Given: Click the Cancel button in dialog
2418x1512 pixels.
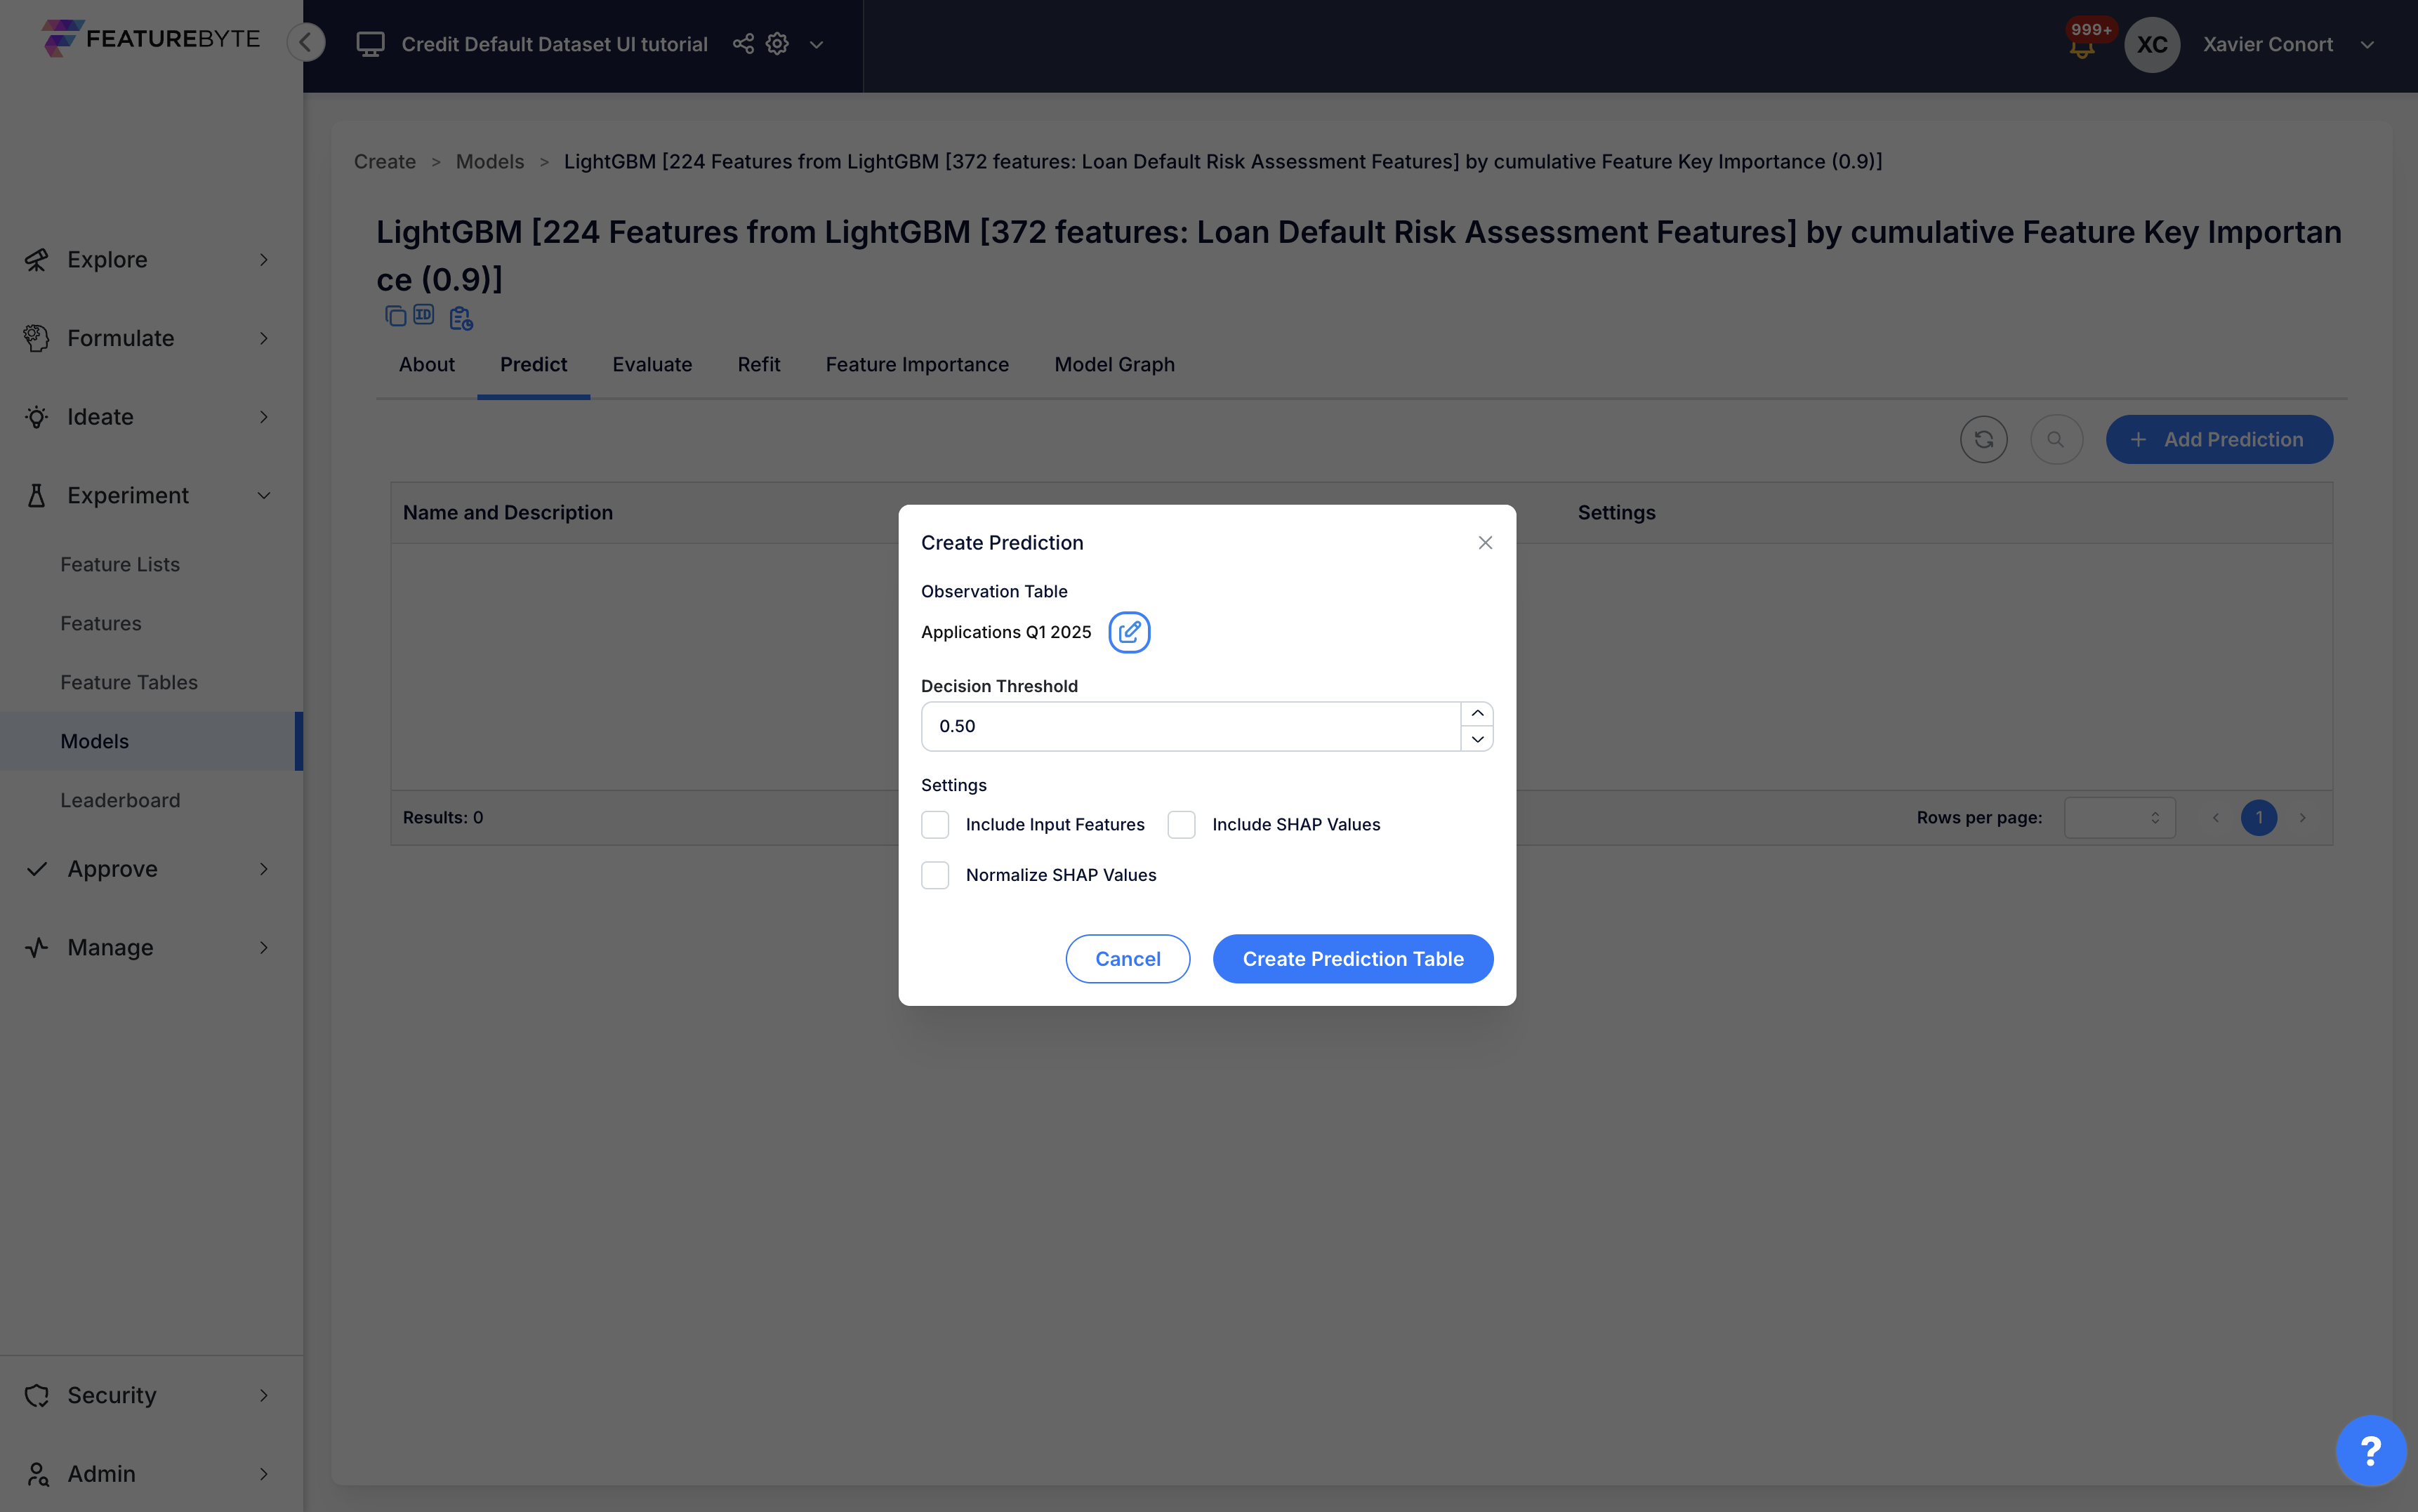Looking at the screenshot, I should pos(1127,959).
